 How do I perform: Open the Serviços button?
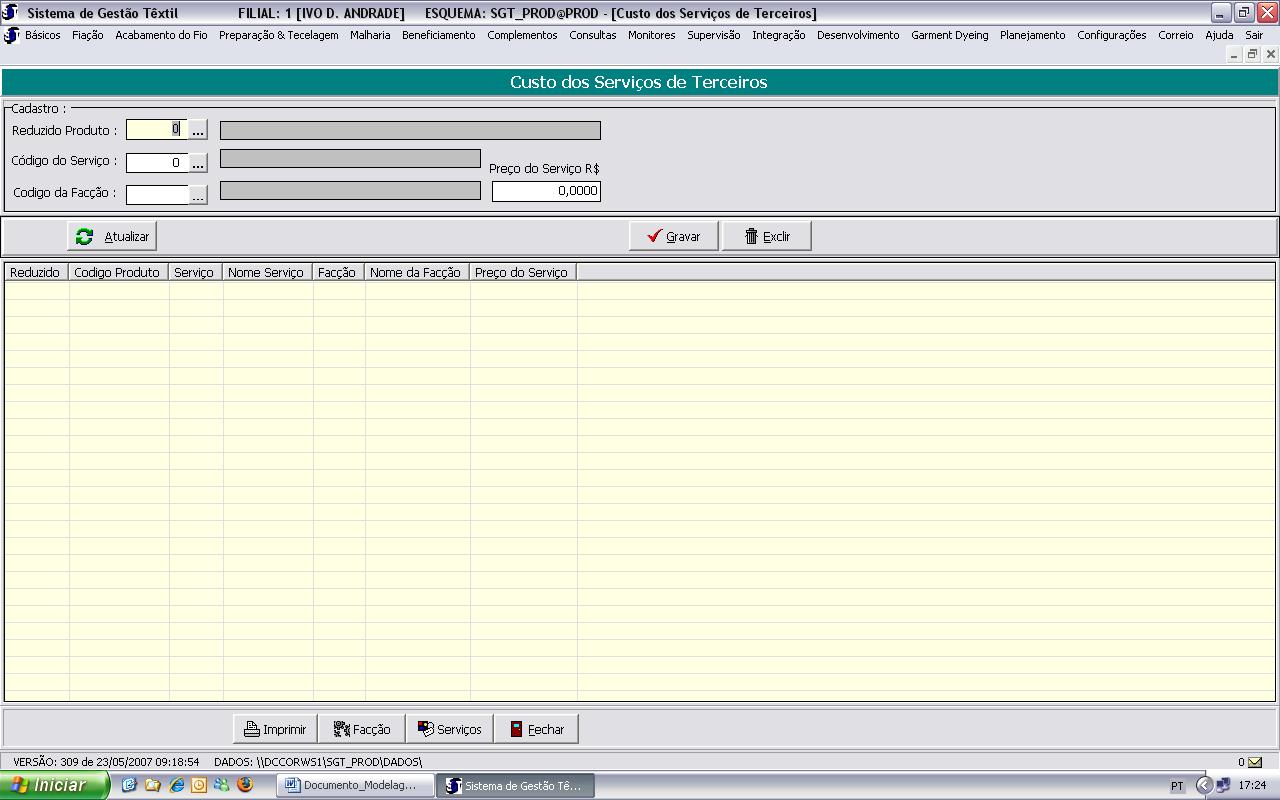[449, 730]
